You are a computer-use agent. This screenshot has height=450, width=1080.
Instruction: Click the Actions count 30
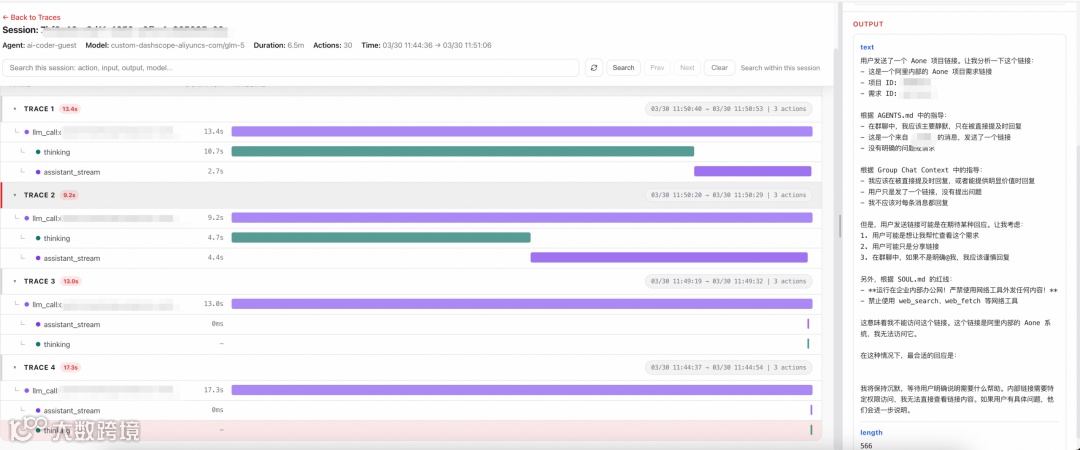click(348, 45)
